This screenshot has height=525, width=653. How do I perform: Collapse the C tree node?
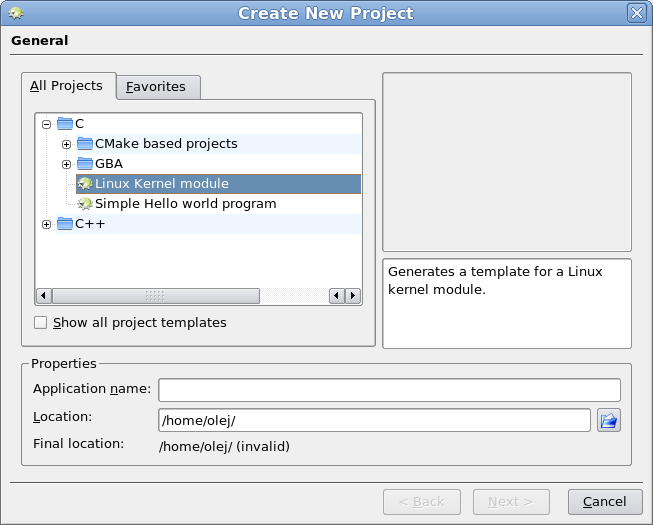(x=46, y=124)
